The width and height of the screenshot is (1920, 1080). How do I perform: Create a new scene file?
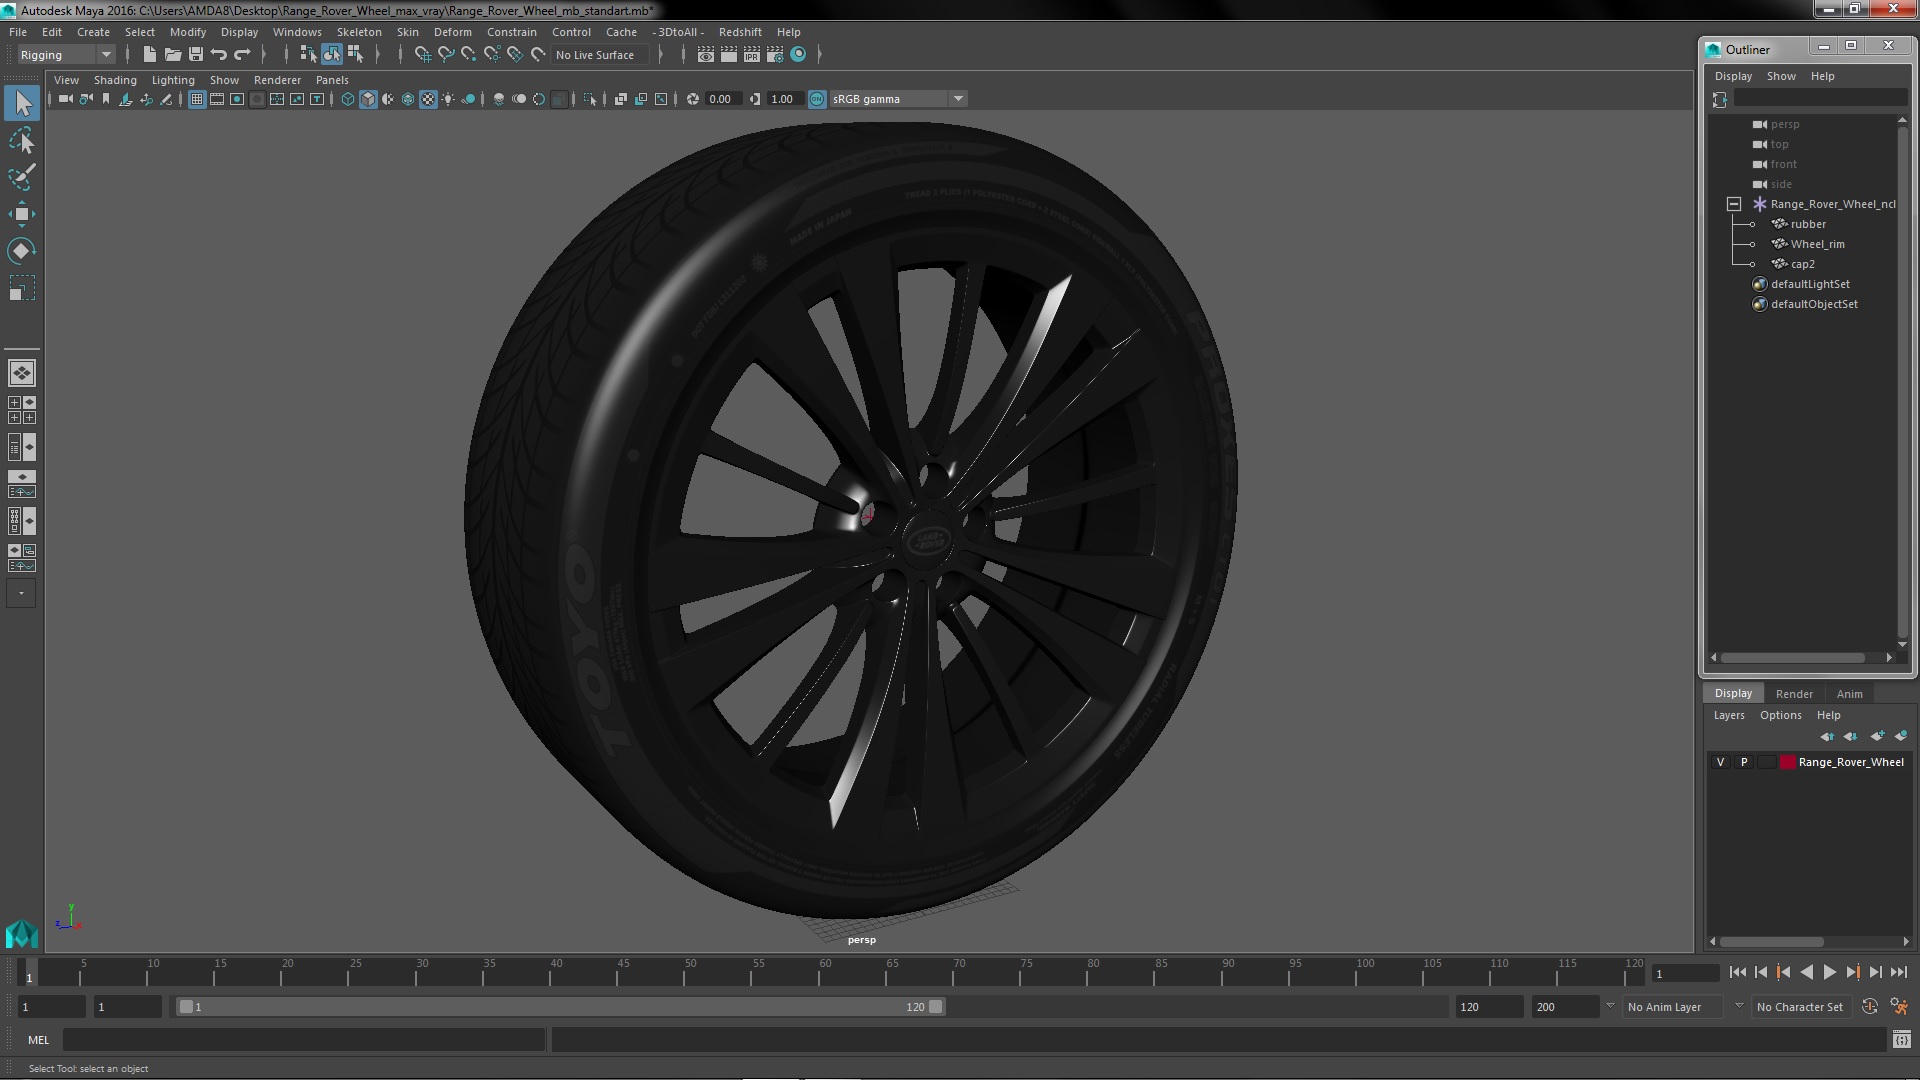point(150,55)
